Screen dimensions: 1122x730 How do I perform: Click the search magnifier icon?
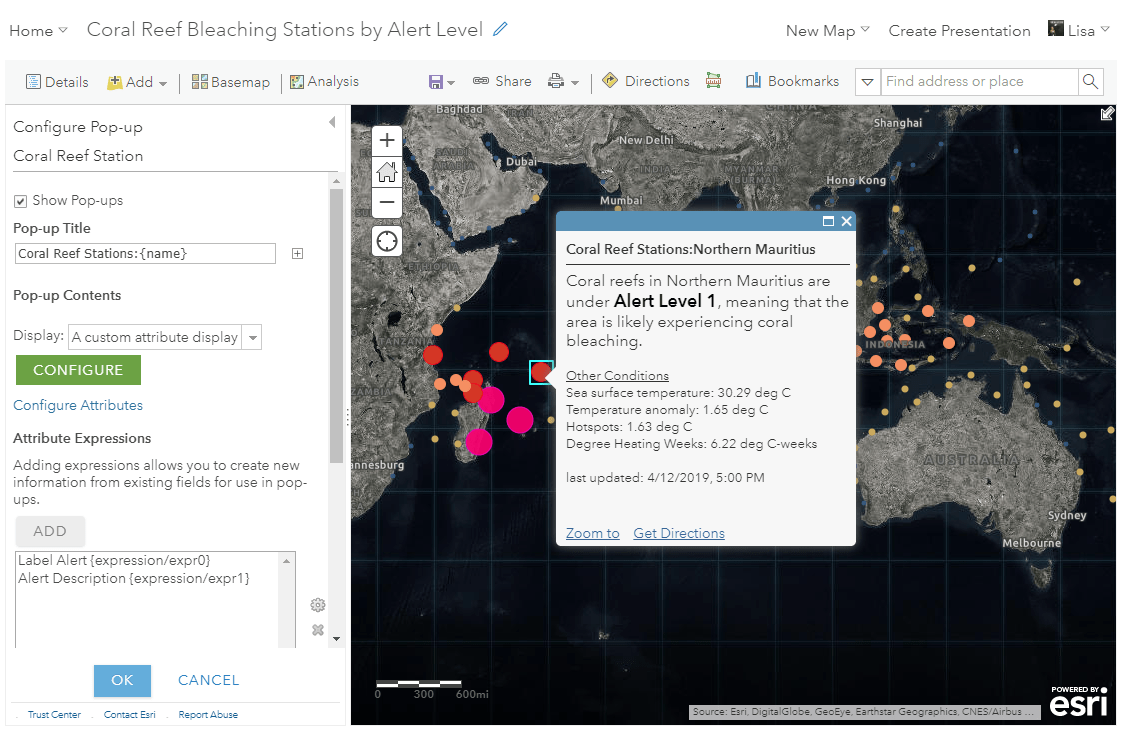1090,82
